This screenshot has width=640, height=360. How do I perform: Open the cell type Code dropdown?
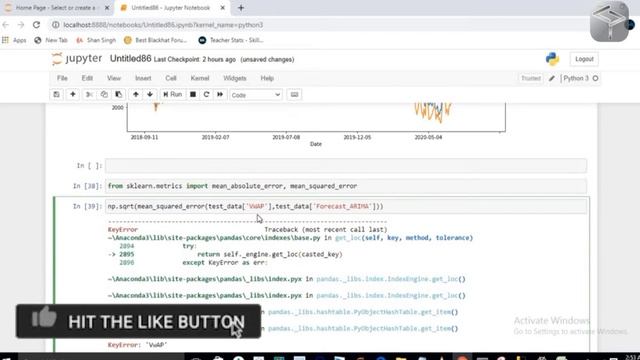(x=256, y=95)
